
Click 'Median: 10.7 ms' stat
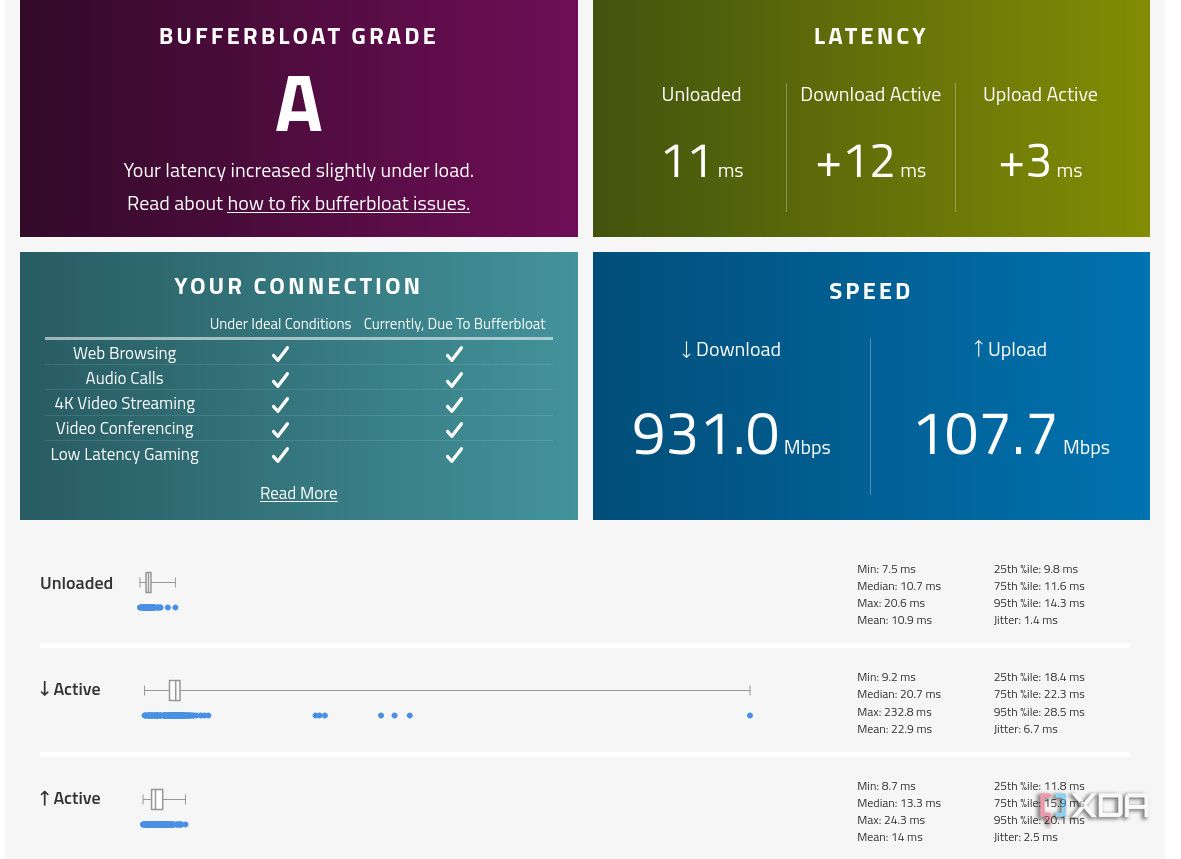[x=899, y=586]
